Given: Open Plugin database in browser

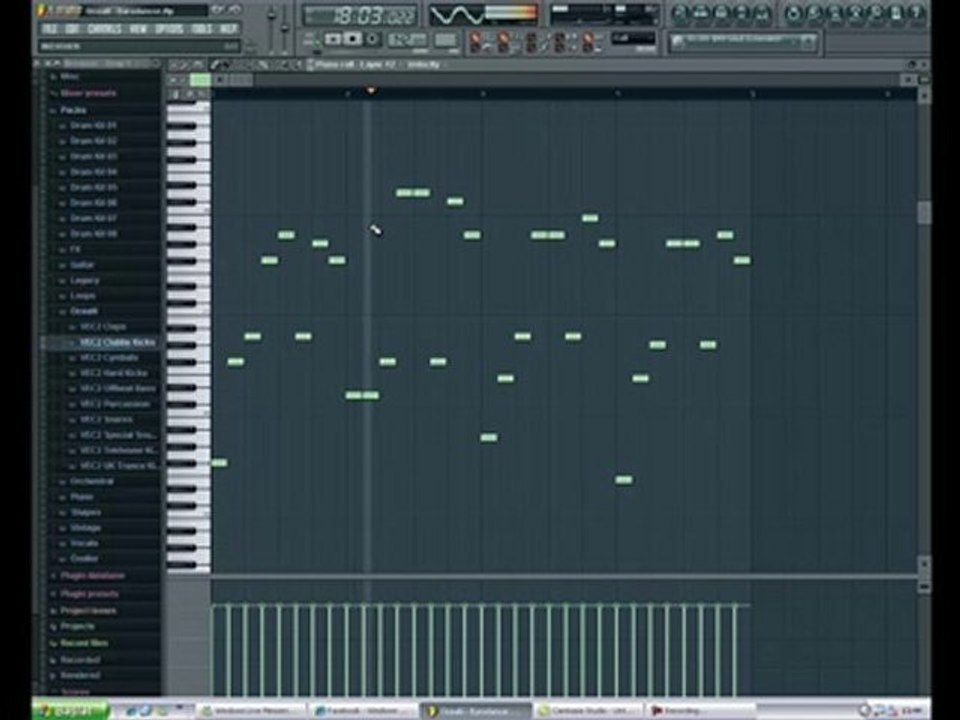Looking at the screenshot, I should click(x=92, y=576).
